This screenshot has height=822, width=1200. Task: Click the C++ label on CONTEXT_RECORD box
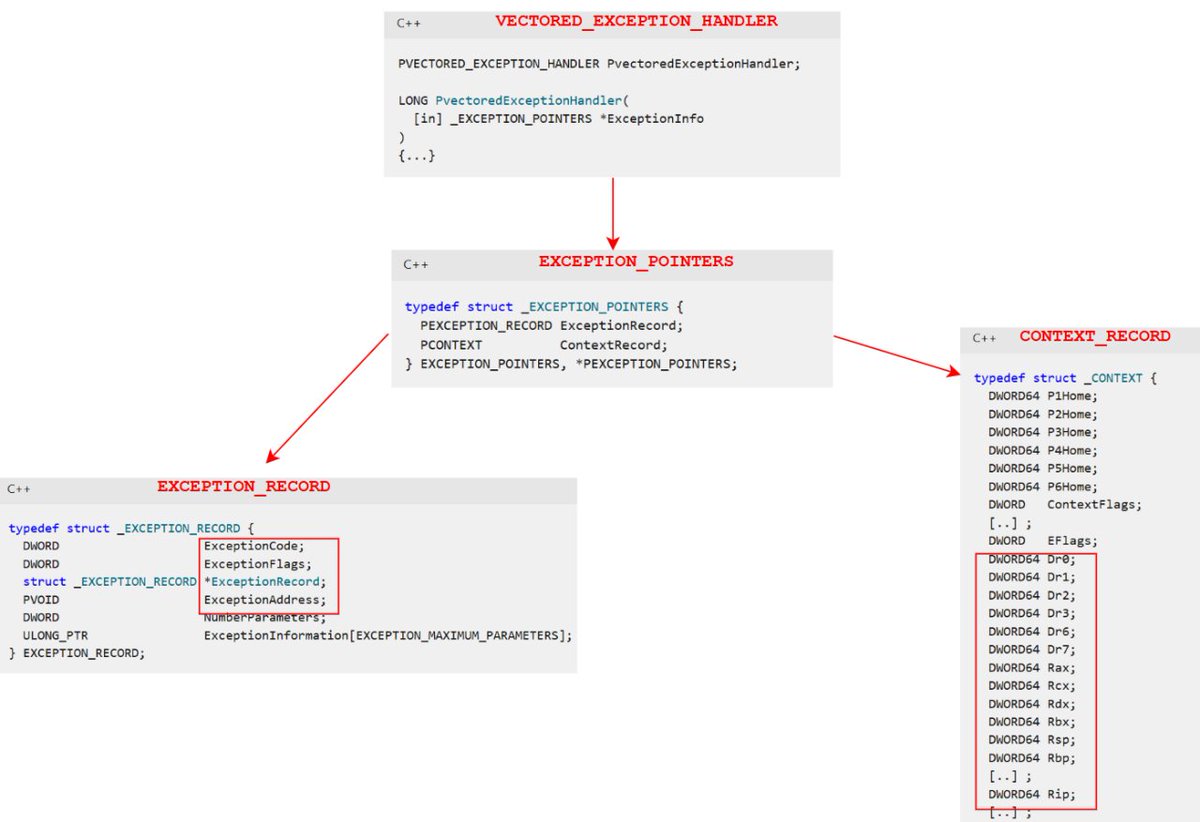tap(983, 337)
